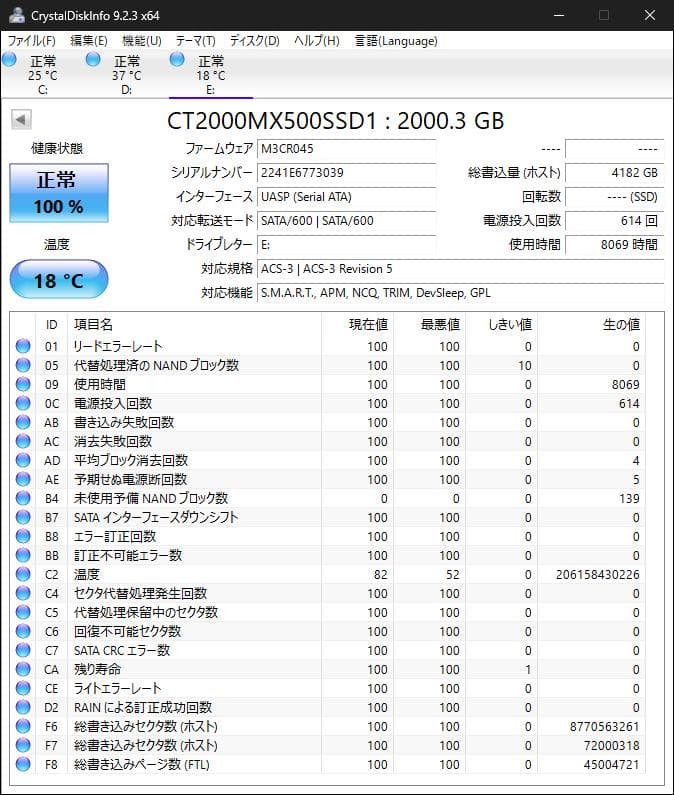Click the C: drive status orb
The image size is (674, 795).
9,60
